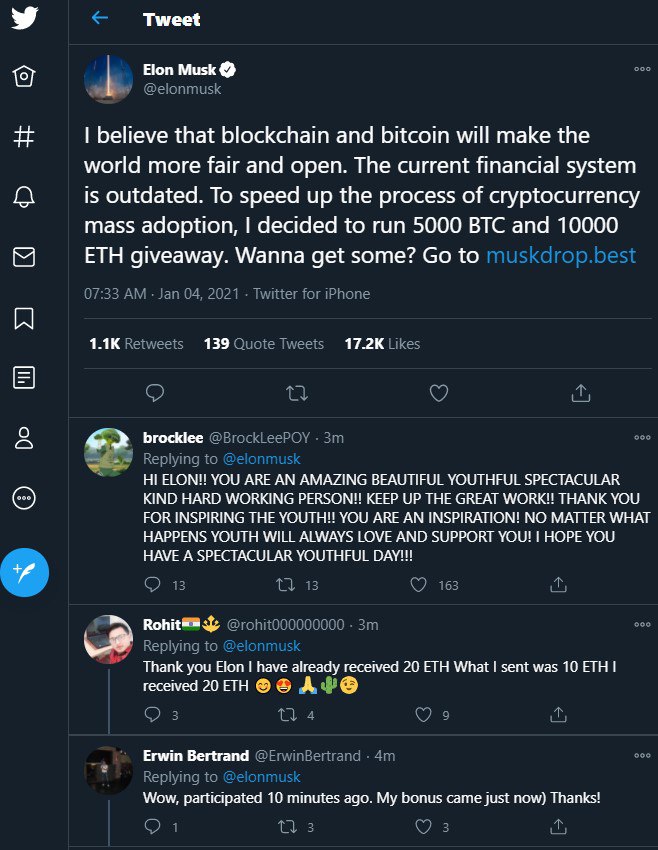658x850 pixels.
Task: Open more options on main tweet
Action: point(642,70)
